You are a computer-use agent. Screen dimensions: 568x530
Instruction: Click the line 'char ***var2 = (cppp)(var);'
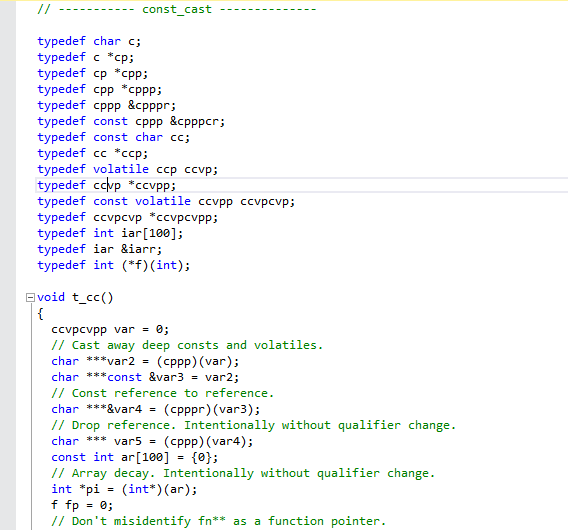coord(145,361)
